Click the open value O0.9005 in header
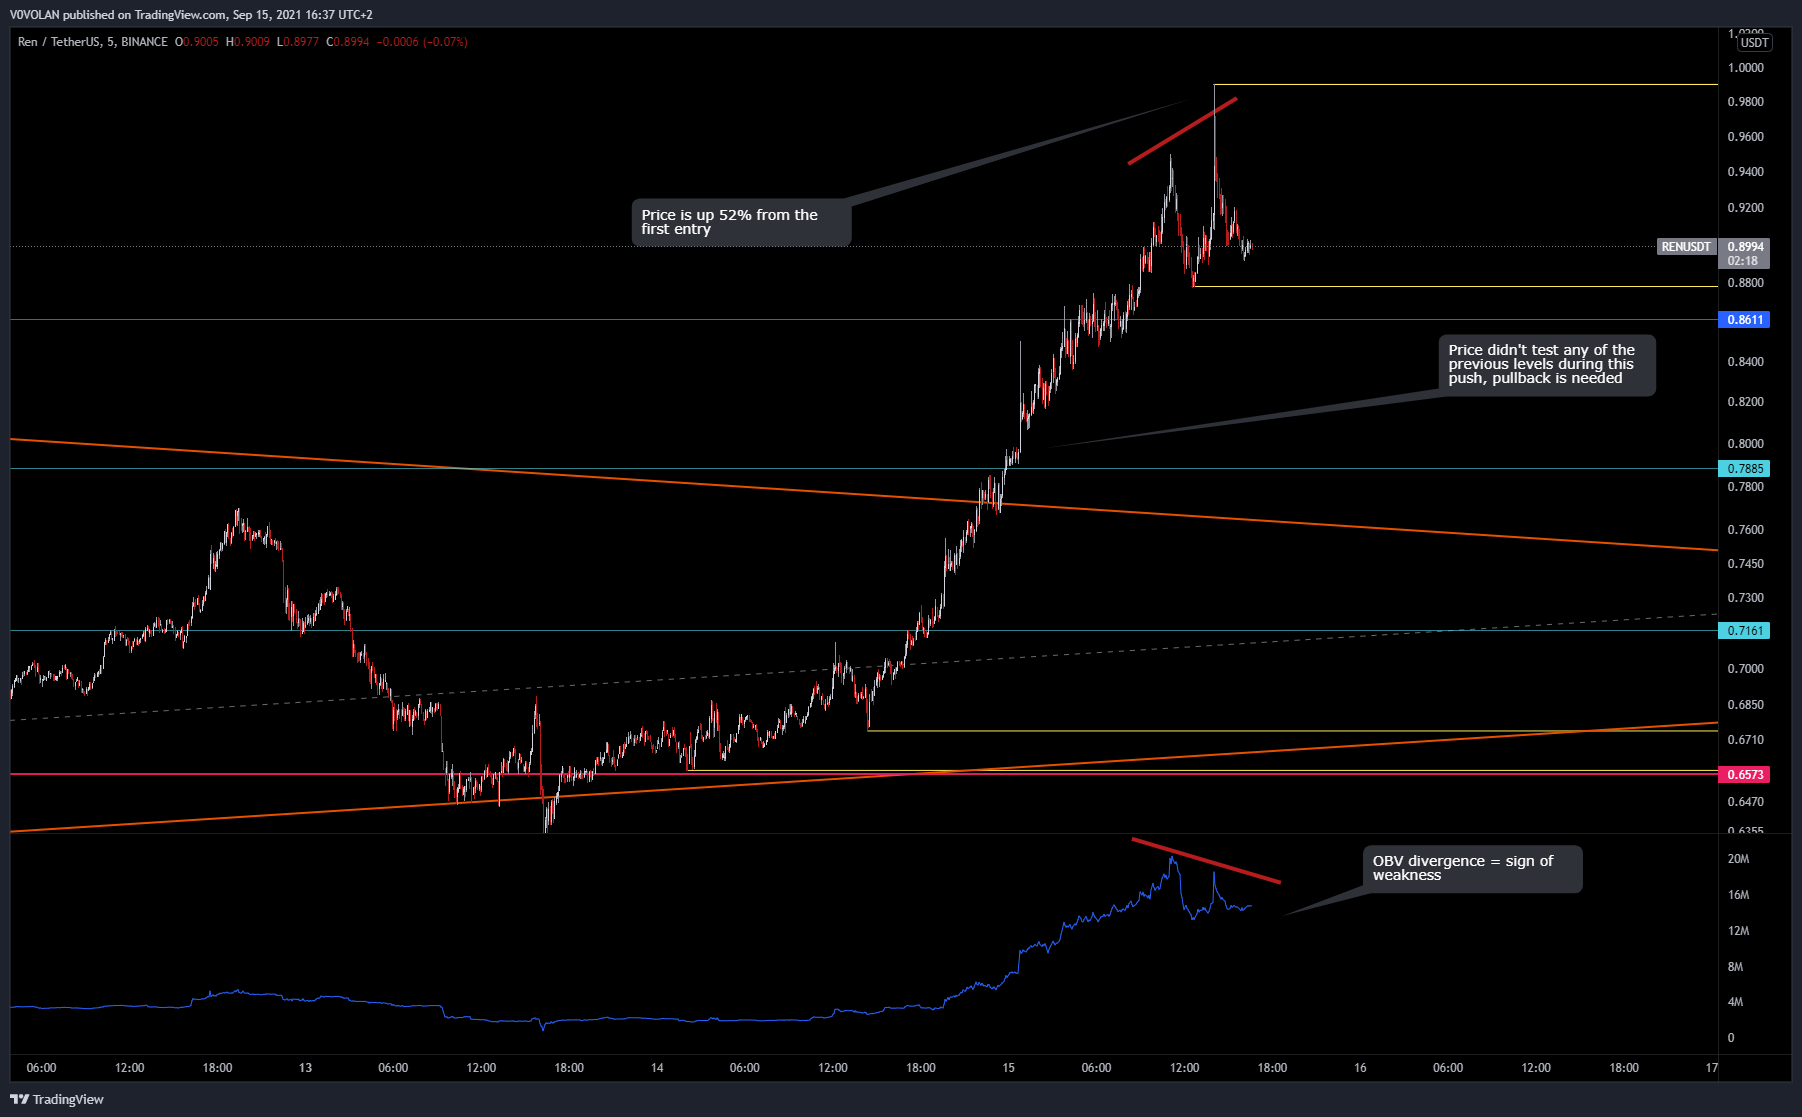Screen dimensions: 1802x1117 197,42
